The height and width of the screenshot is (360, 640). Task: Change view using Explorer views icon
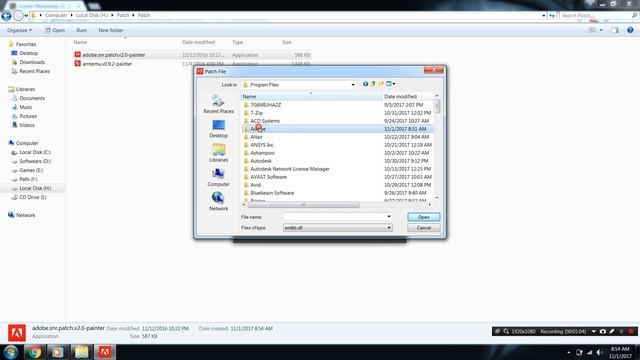tap(592, 30)
